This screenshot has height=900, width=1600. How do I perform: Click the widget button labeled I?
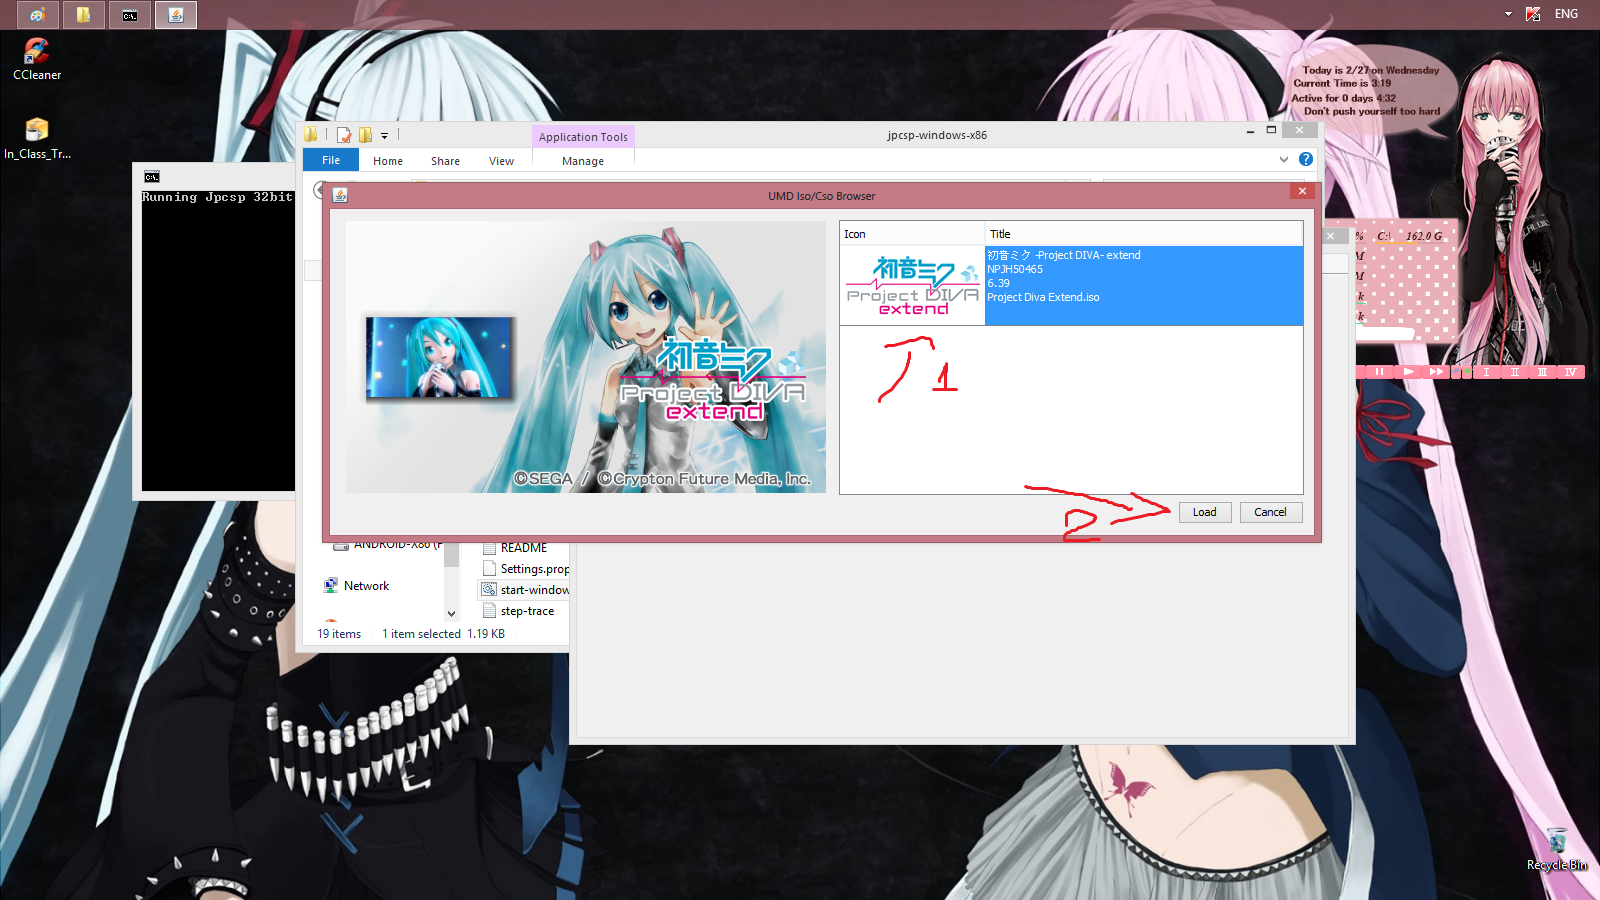click(x=1486, y=372)
